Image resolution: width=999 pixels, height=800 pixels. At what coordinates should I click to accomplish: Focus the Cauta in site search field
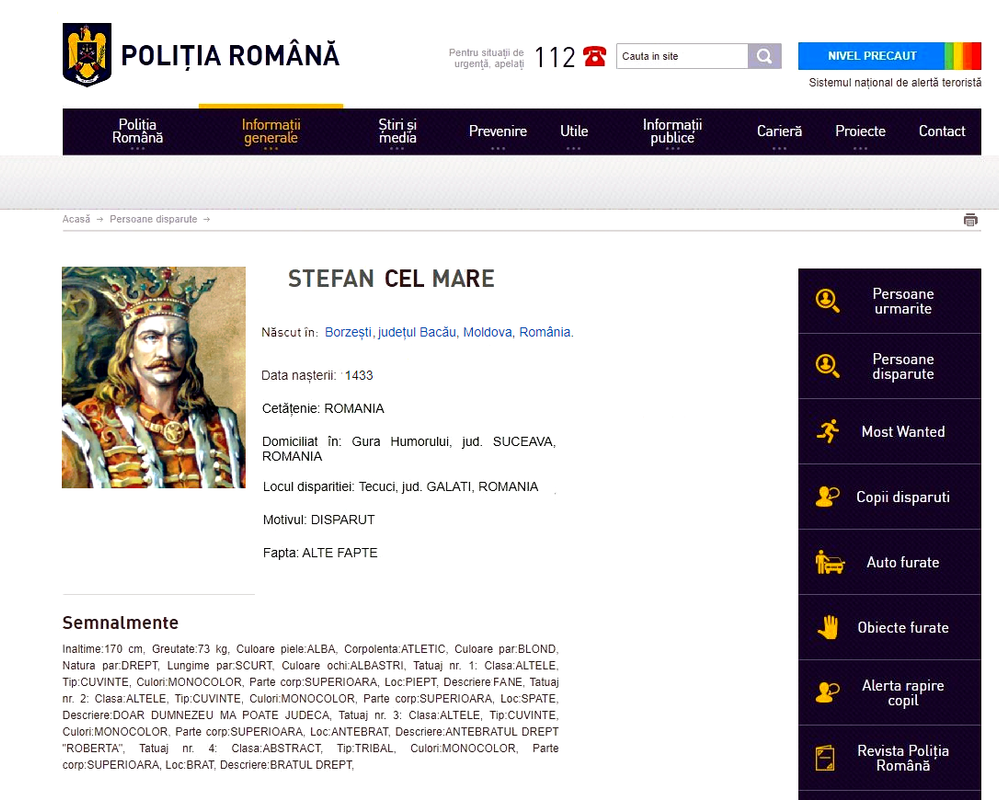pos(682,56)
